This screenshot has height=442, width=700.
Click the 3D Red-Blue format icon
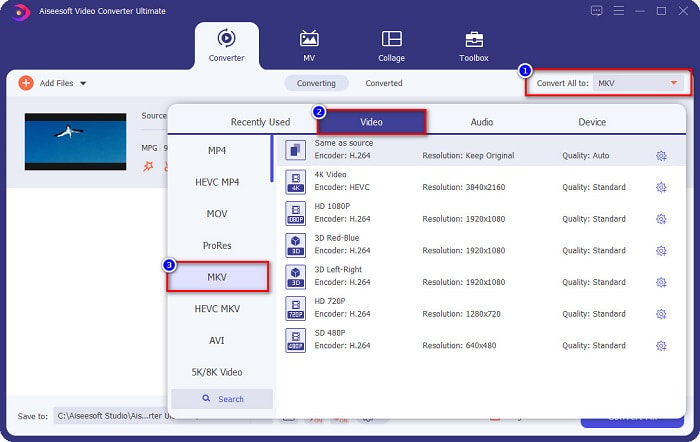click(295, 244)
